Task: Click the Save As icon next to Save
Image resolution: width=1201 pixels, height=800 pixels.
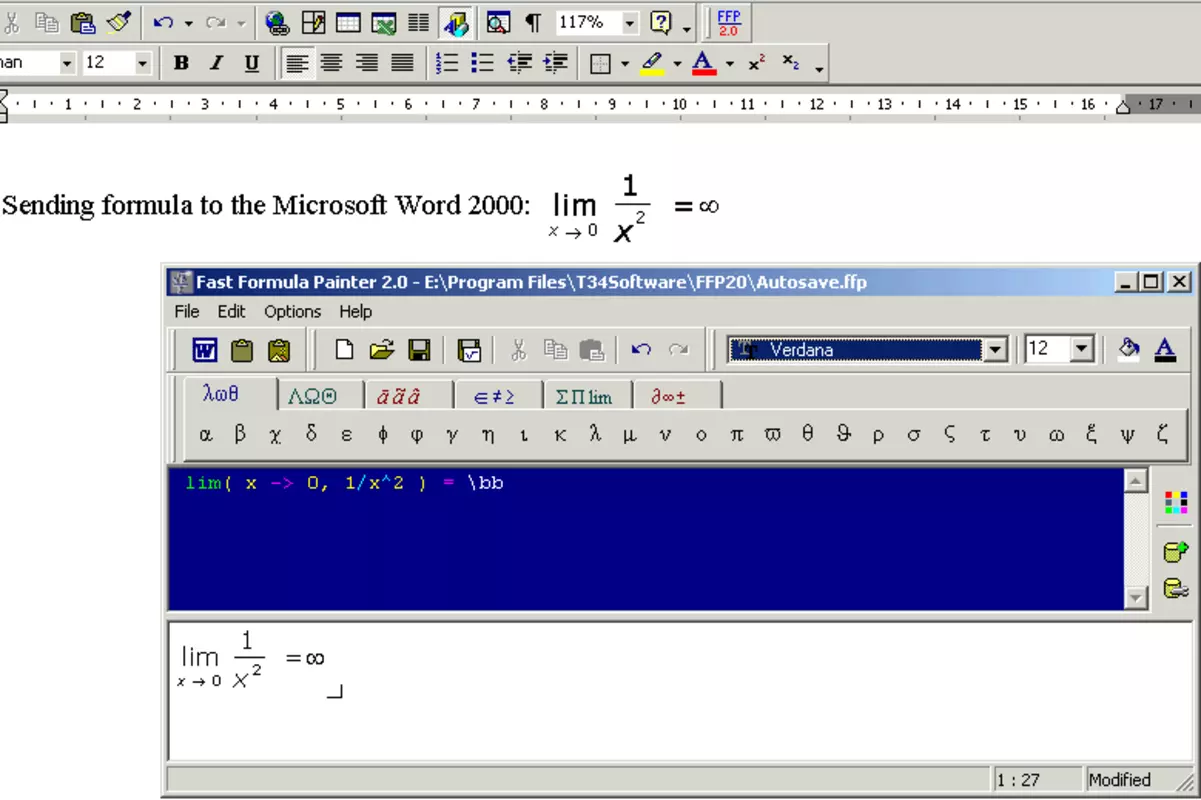Action: [x=468, y=350]
